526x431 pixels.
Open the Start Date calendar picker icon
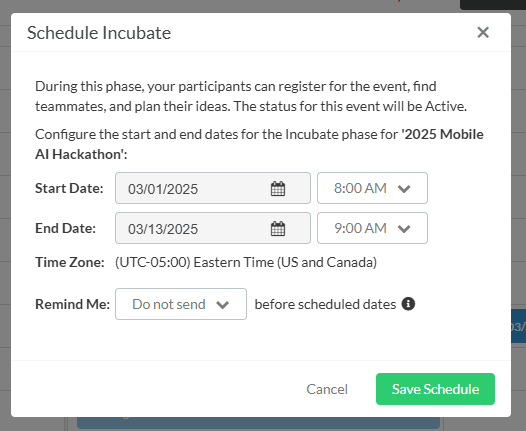click(x=278, y=188)
